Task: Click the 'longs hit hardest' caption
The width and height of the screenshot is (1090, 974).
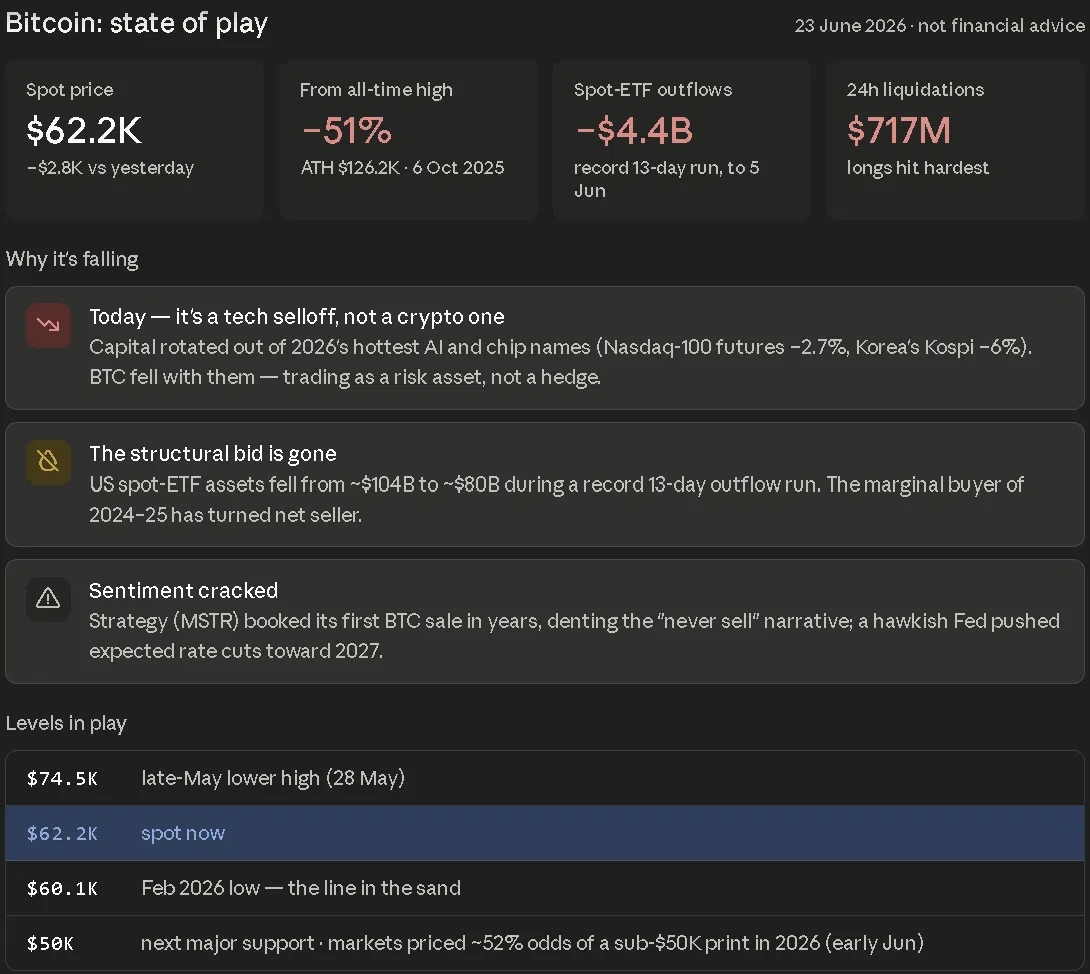Action: (918, 168)
